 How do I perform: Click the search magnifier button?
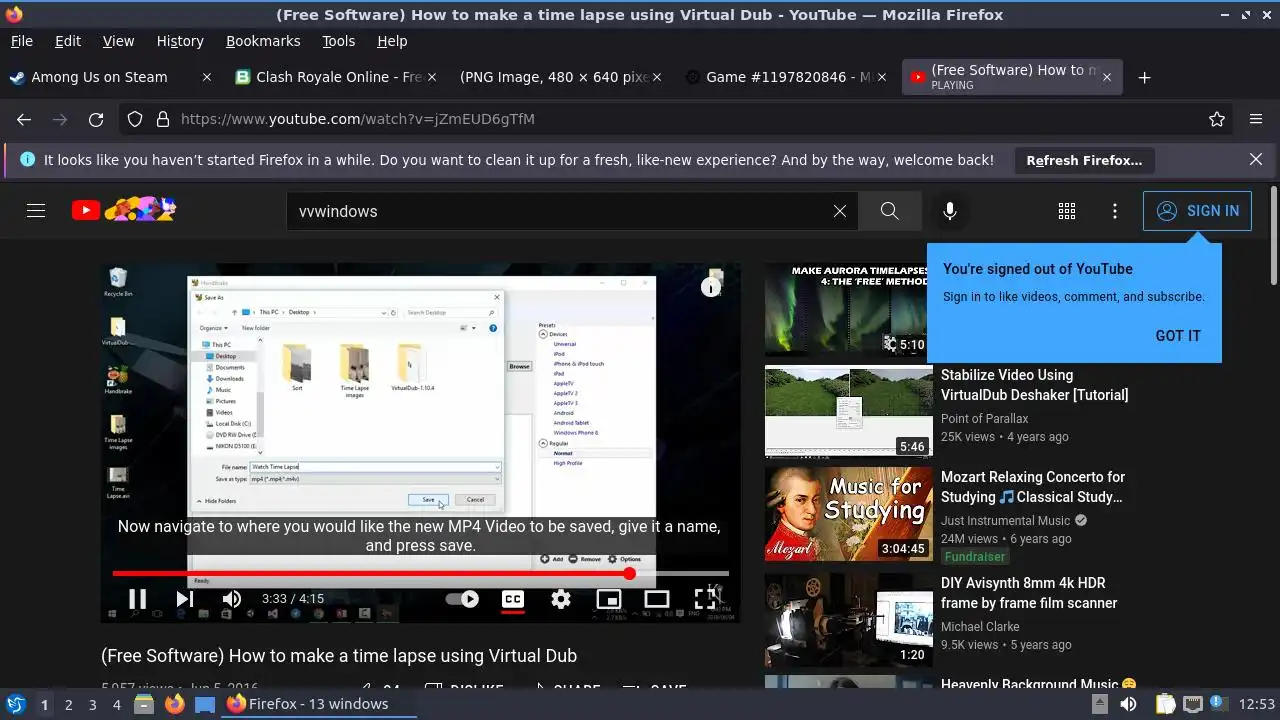(x=890, y=211)
